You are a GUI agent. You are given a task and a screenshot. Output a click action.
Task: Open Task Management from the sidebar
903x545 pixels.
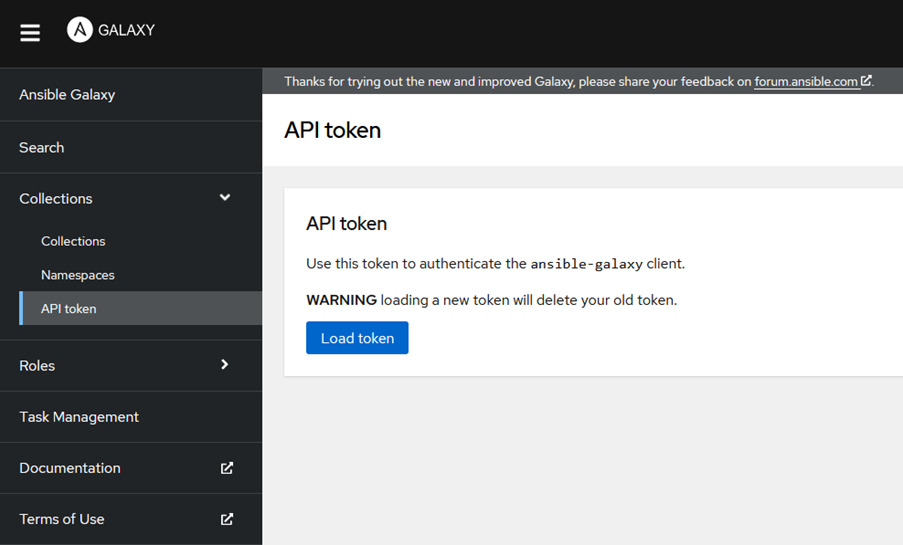tap(131, 417)
